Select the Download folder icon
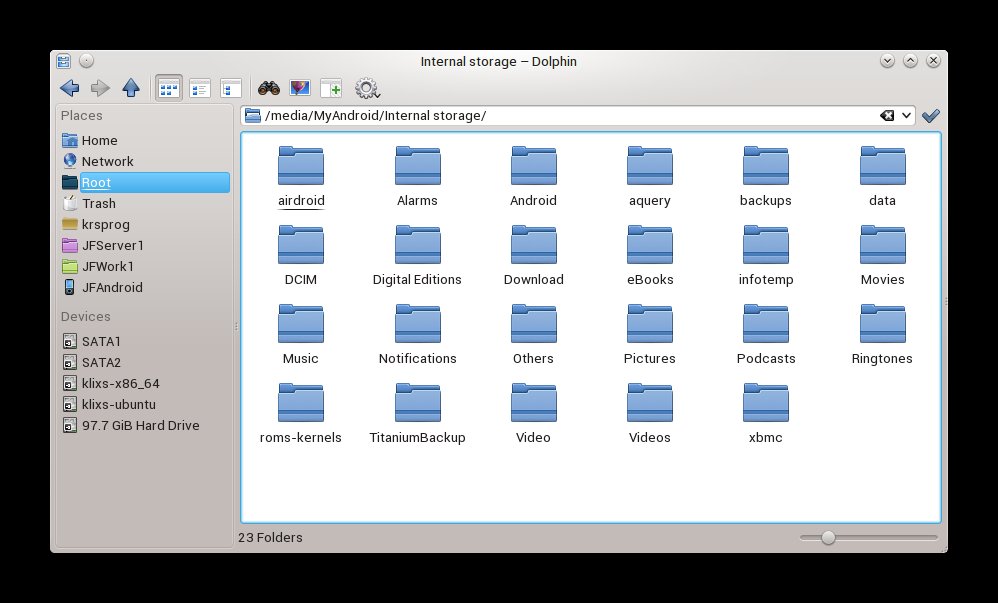The height and width of the screenshot is (603, 998). 533,245
